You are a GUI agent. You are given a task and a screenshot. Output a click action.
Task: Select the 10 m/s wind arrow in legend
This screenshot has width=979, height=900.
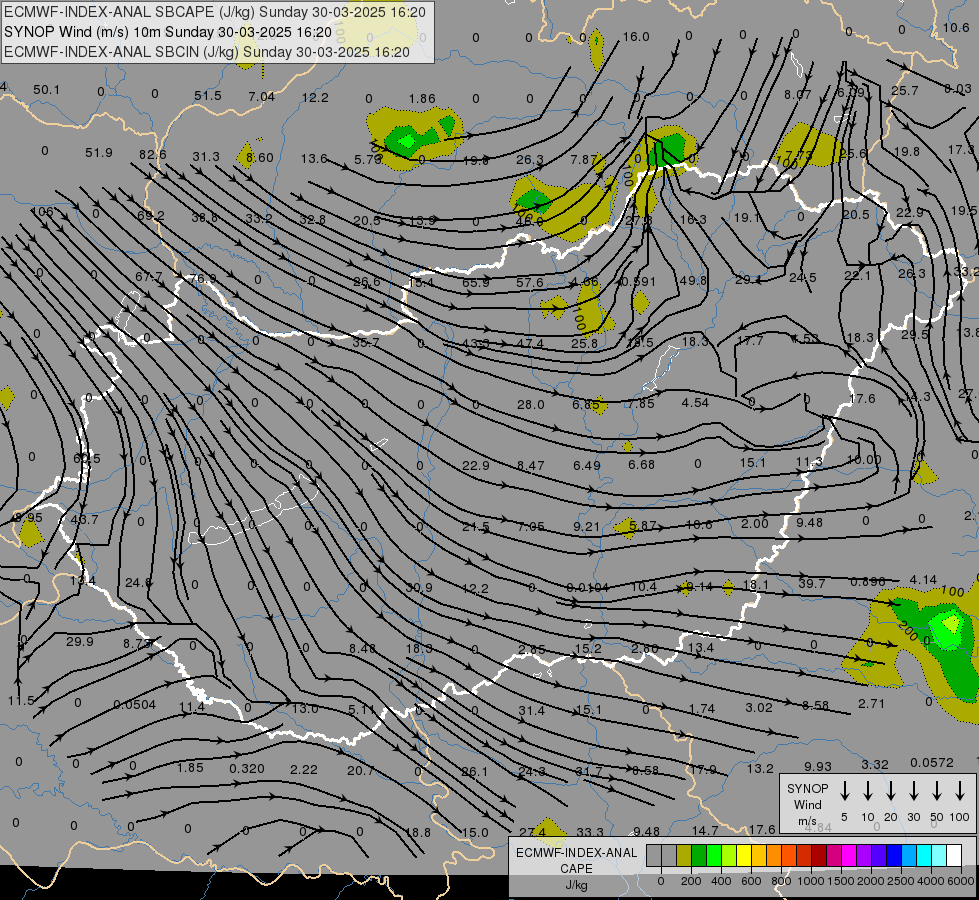click(867, 790)
